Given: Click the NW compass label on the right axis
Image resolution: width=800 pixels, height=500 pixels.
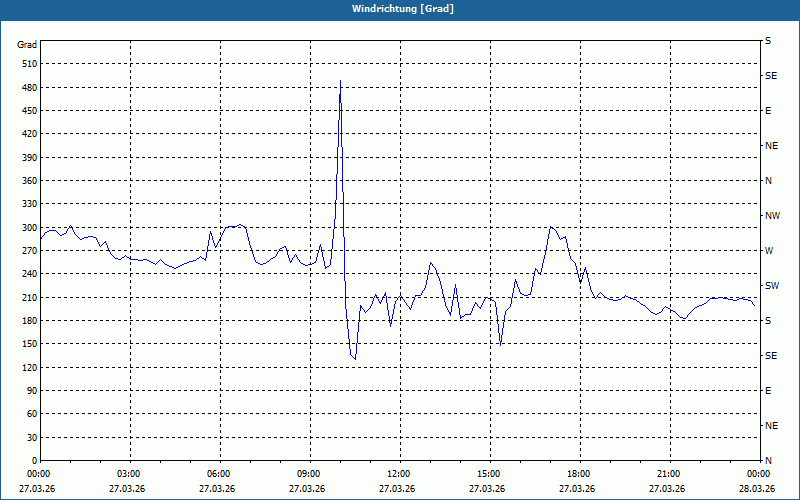Looking at the screenshot, I should [772, 216].
